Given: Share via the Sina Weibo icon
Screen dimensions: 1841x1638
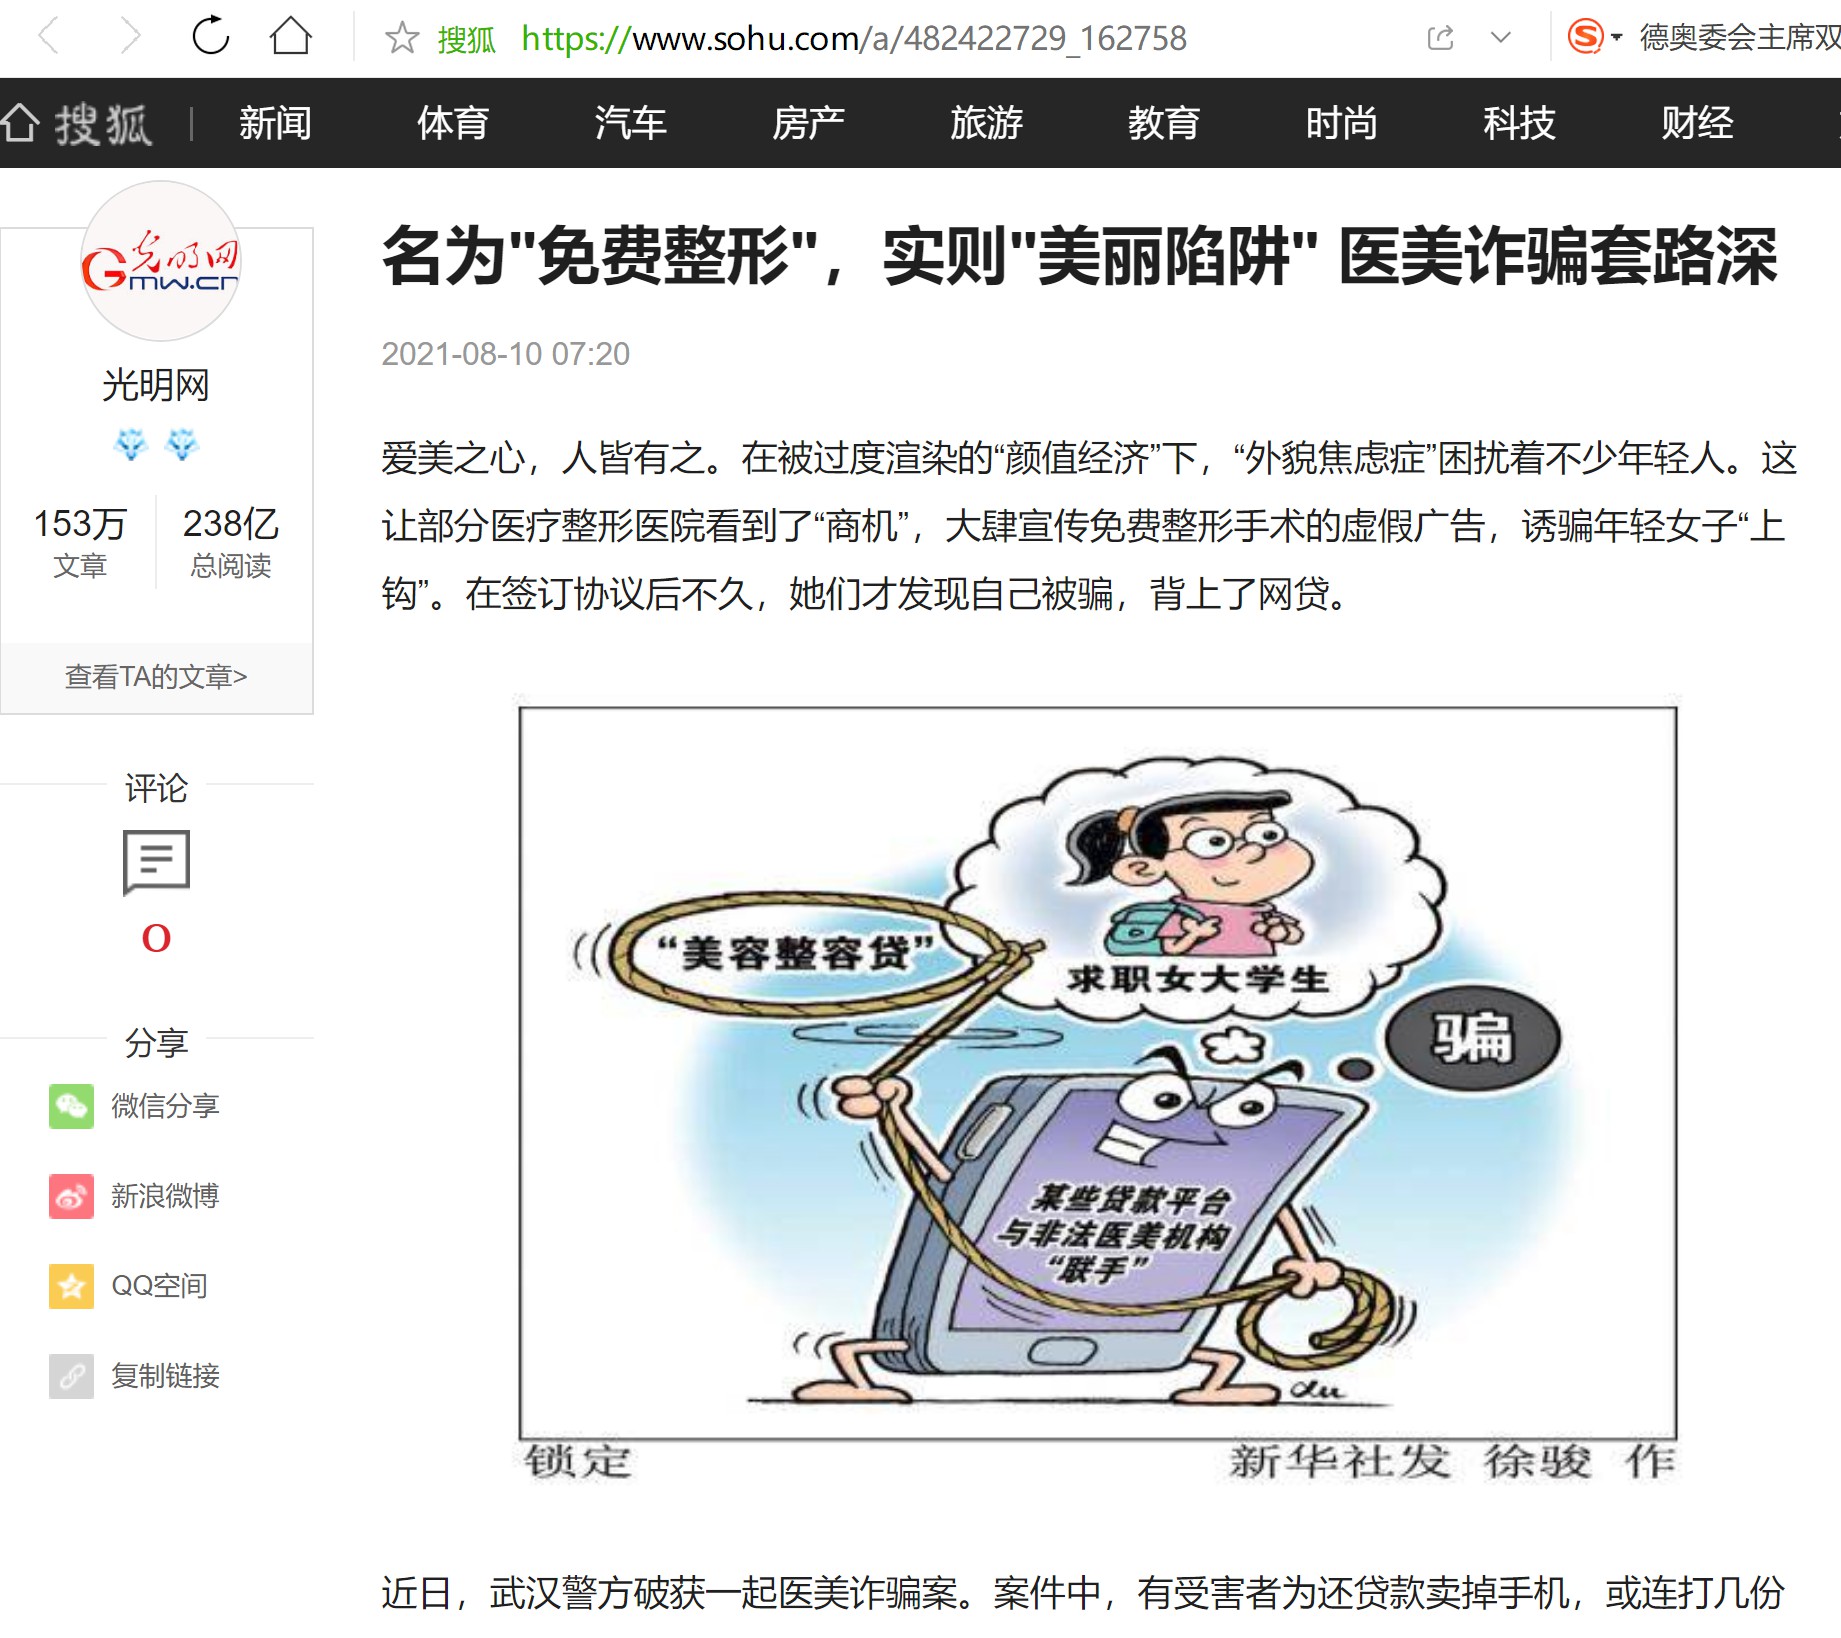Looking at the screenshot, I should tap(71, 1196).
